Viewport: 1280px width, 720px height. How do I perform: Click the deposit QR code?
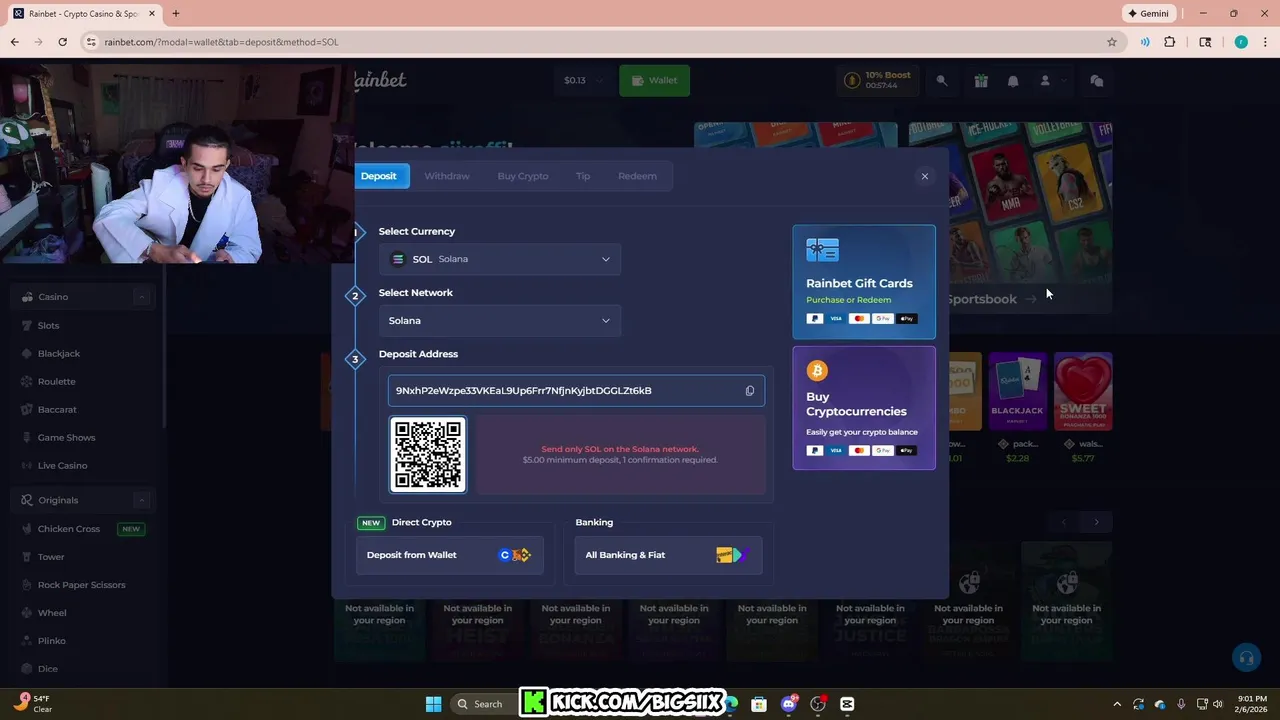pos(428,454)
